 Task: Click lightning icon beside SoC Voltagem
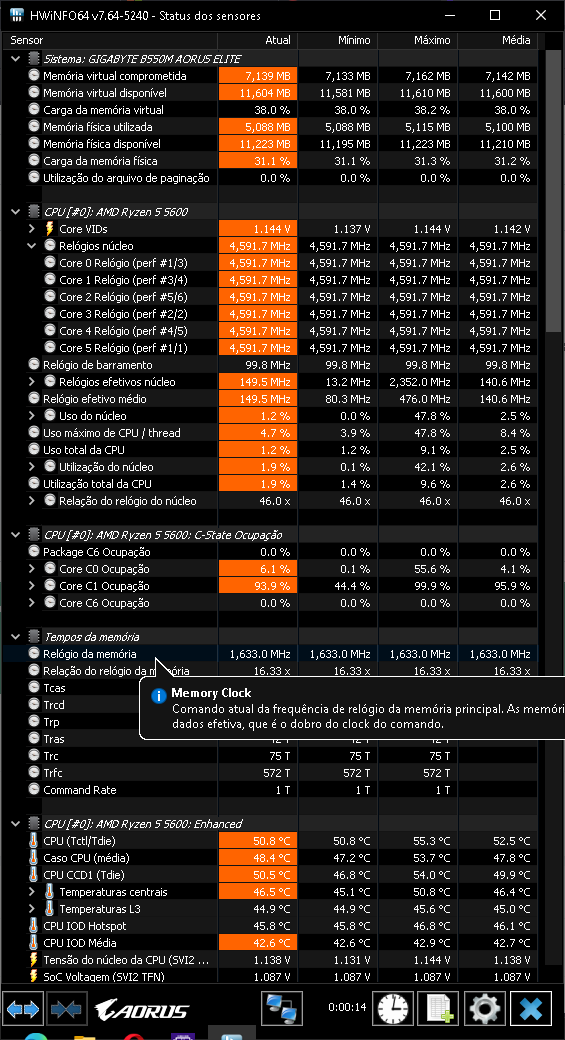34,976
